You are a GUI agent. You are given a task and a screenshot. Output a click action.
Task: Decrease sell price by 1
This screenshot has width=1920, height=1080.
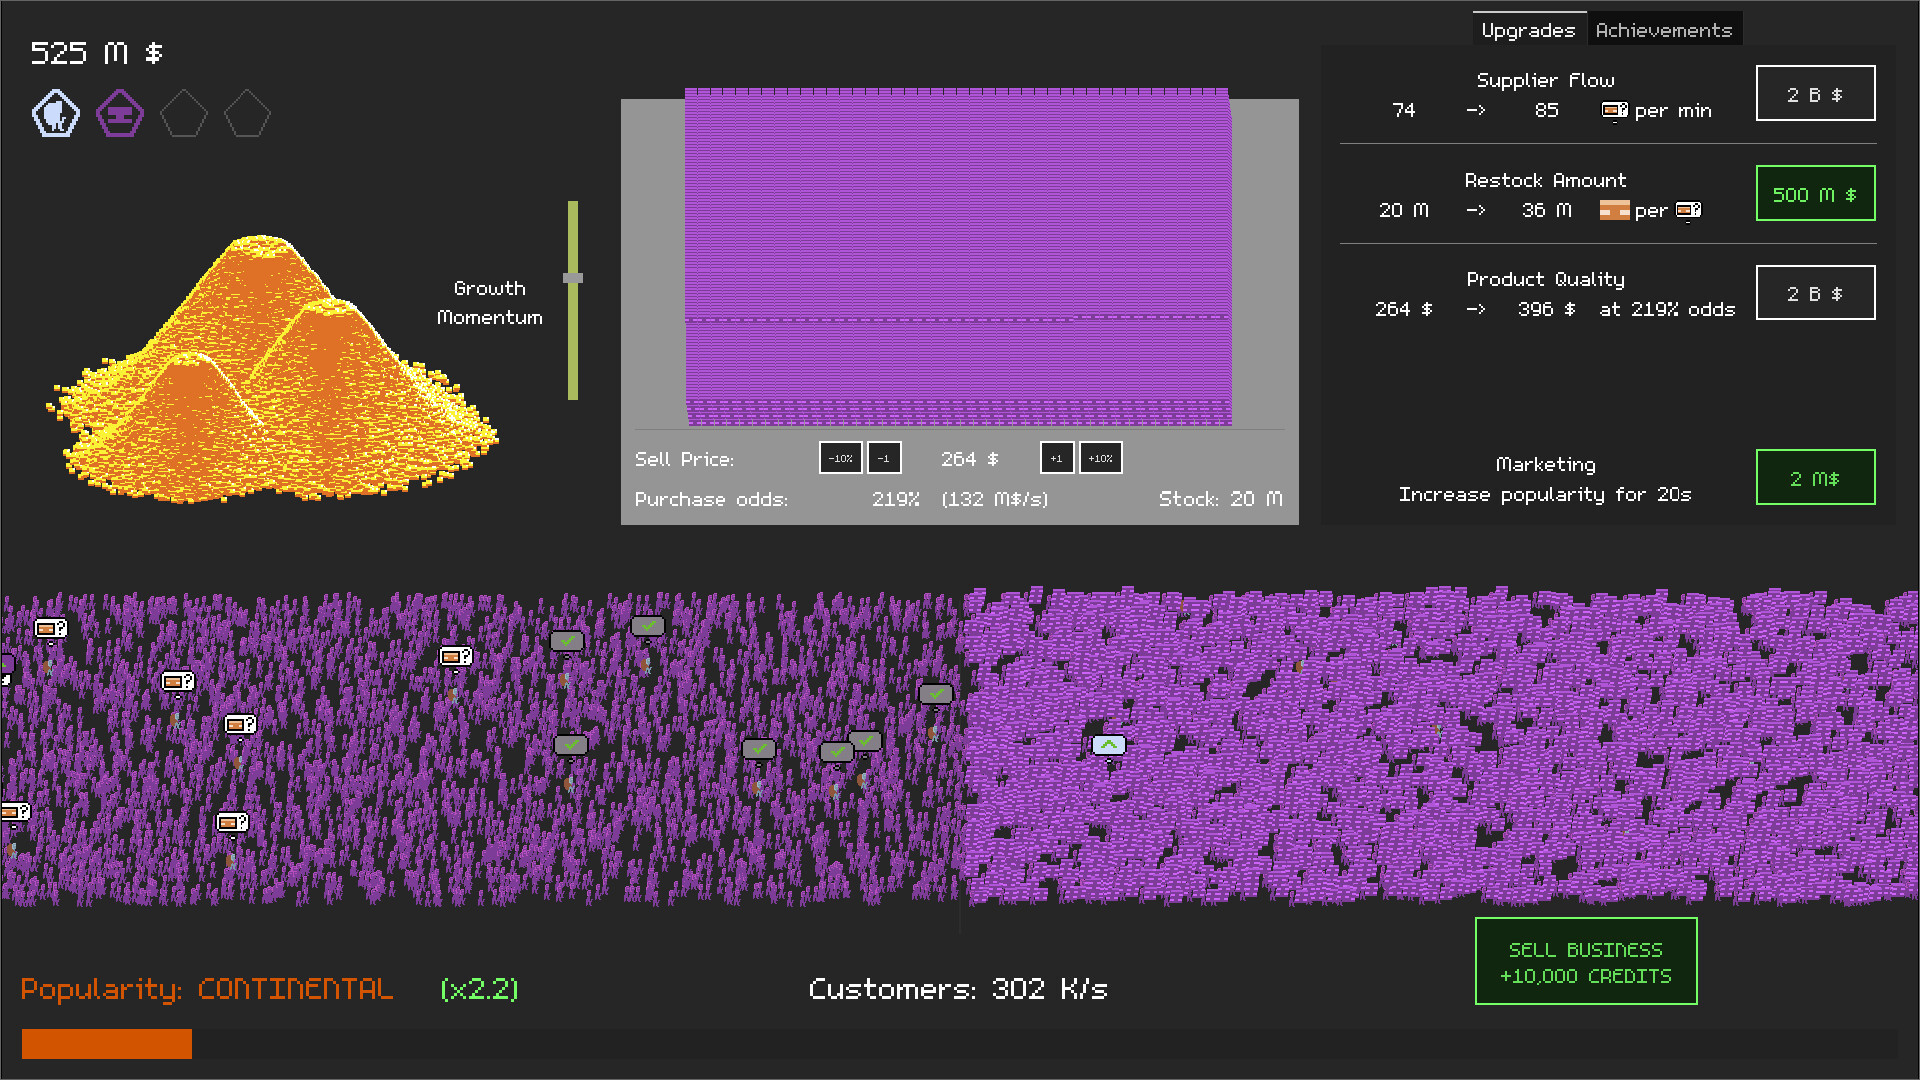point(884,458)
